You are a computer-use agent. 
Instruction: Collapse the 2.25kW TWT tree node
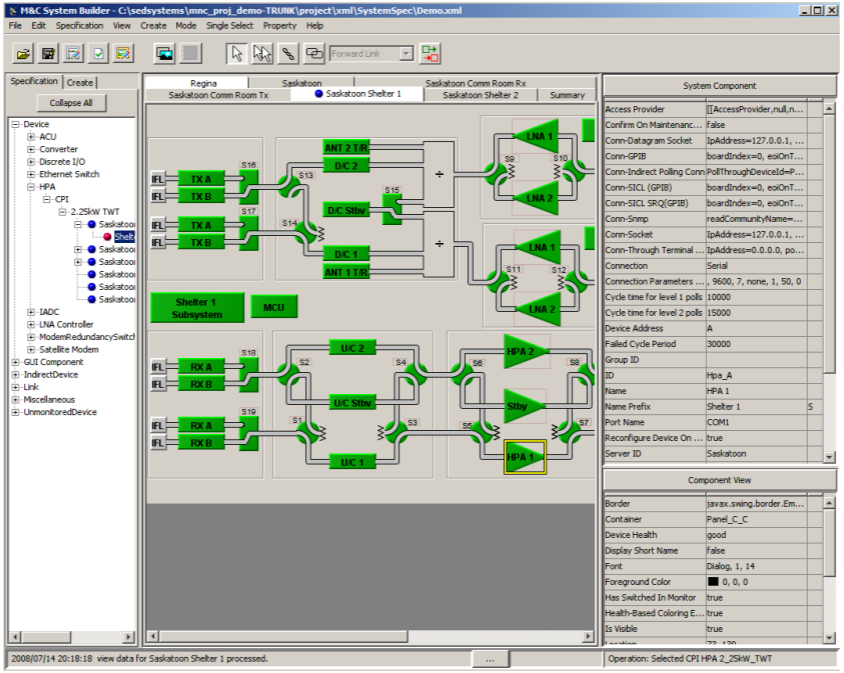tap(62, 212)
